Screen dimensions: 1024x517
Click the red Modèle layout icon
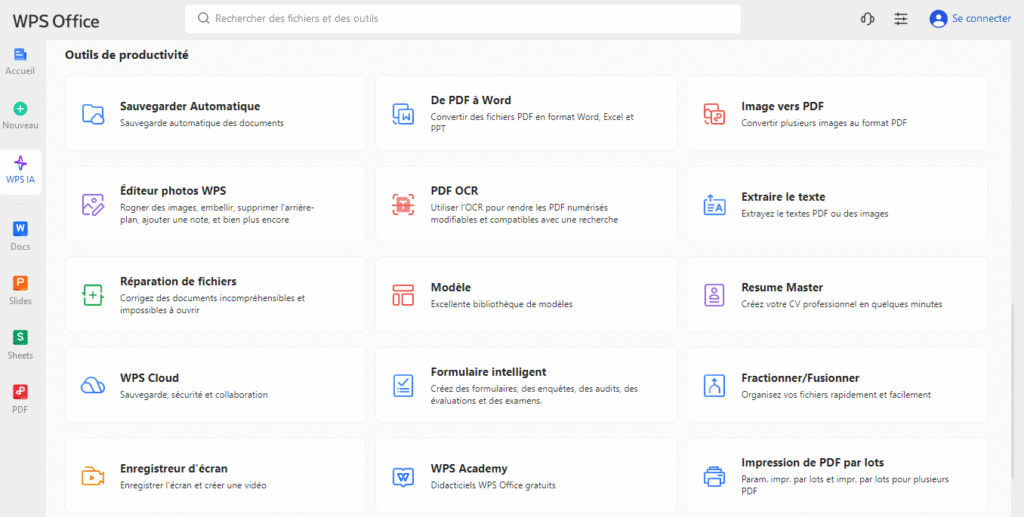click(x=404, y=295)
